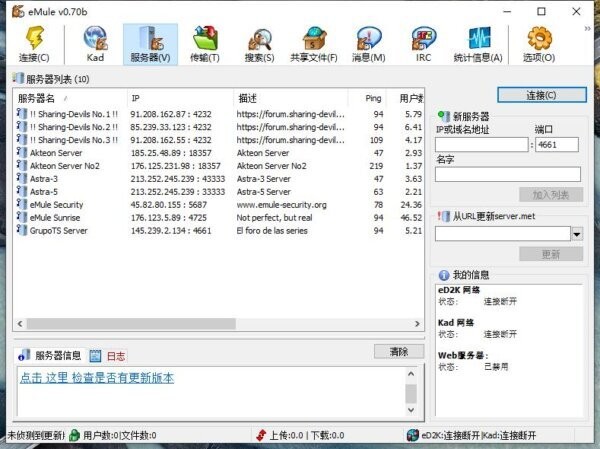
Task: Select the Astra-5 server row
Action: [x=219, y=192]
